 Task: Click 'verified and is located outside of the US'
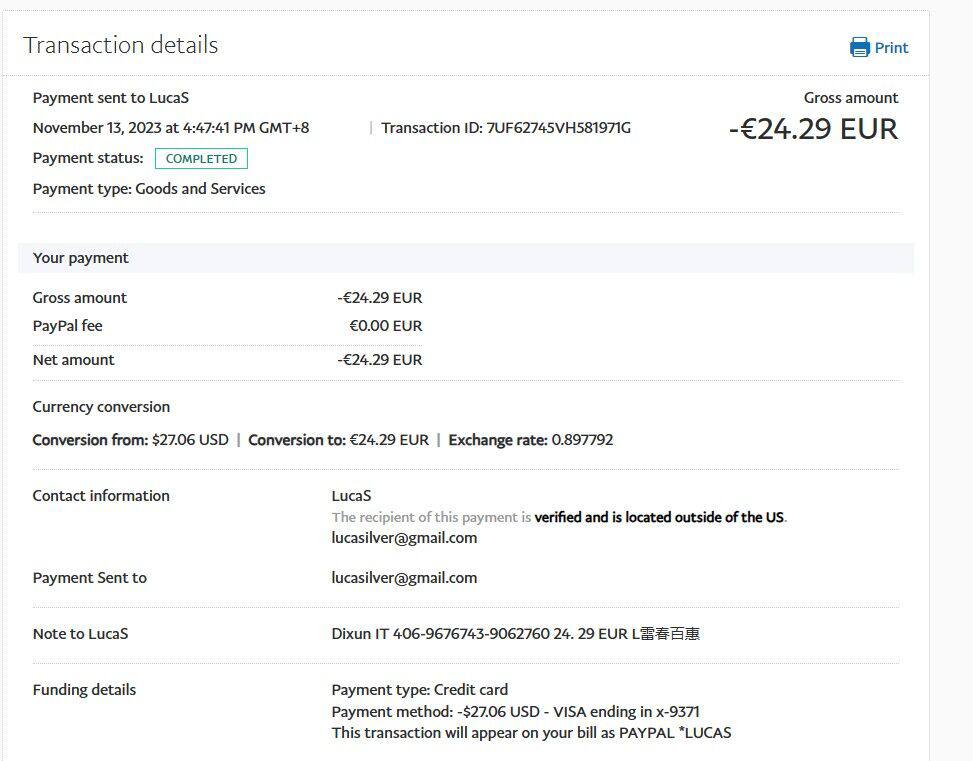click(659, 517)
